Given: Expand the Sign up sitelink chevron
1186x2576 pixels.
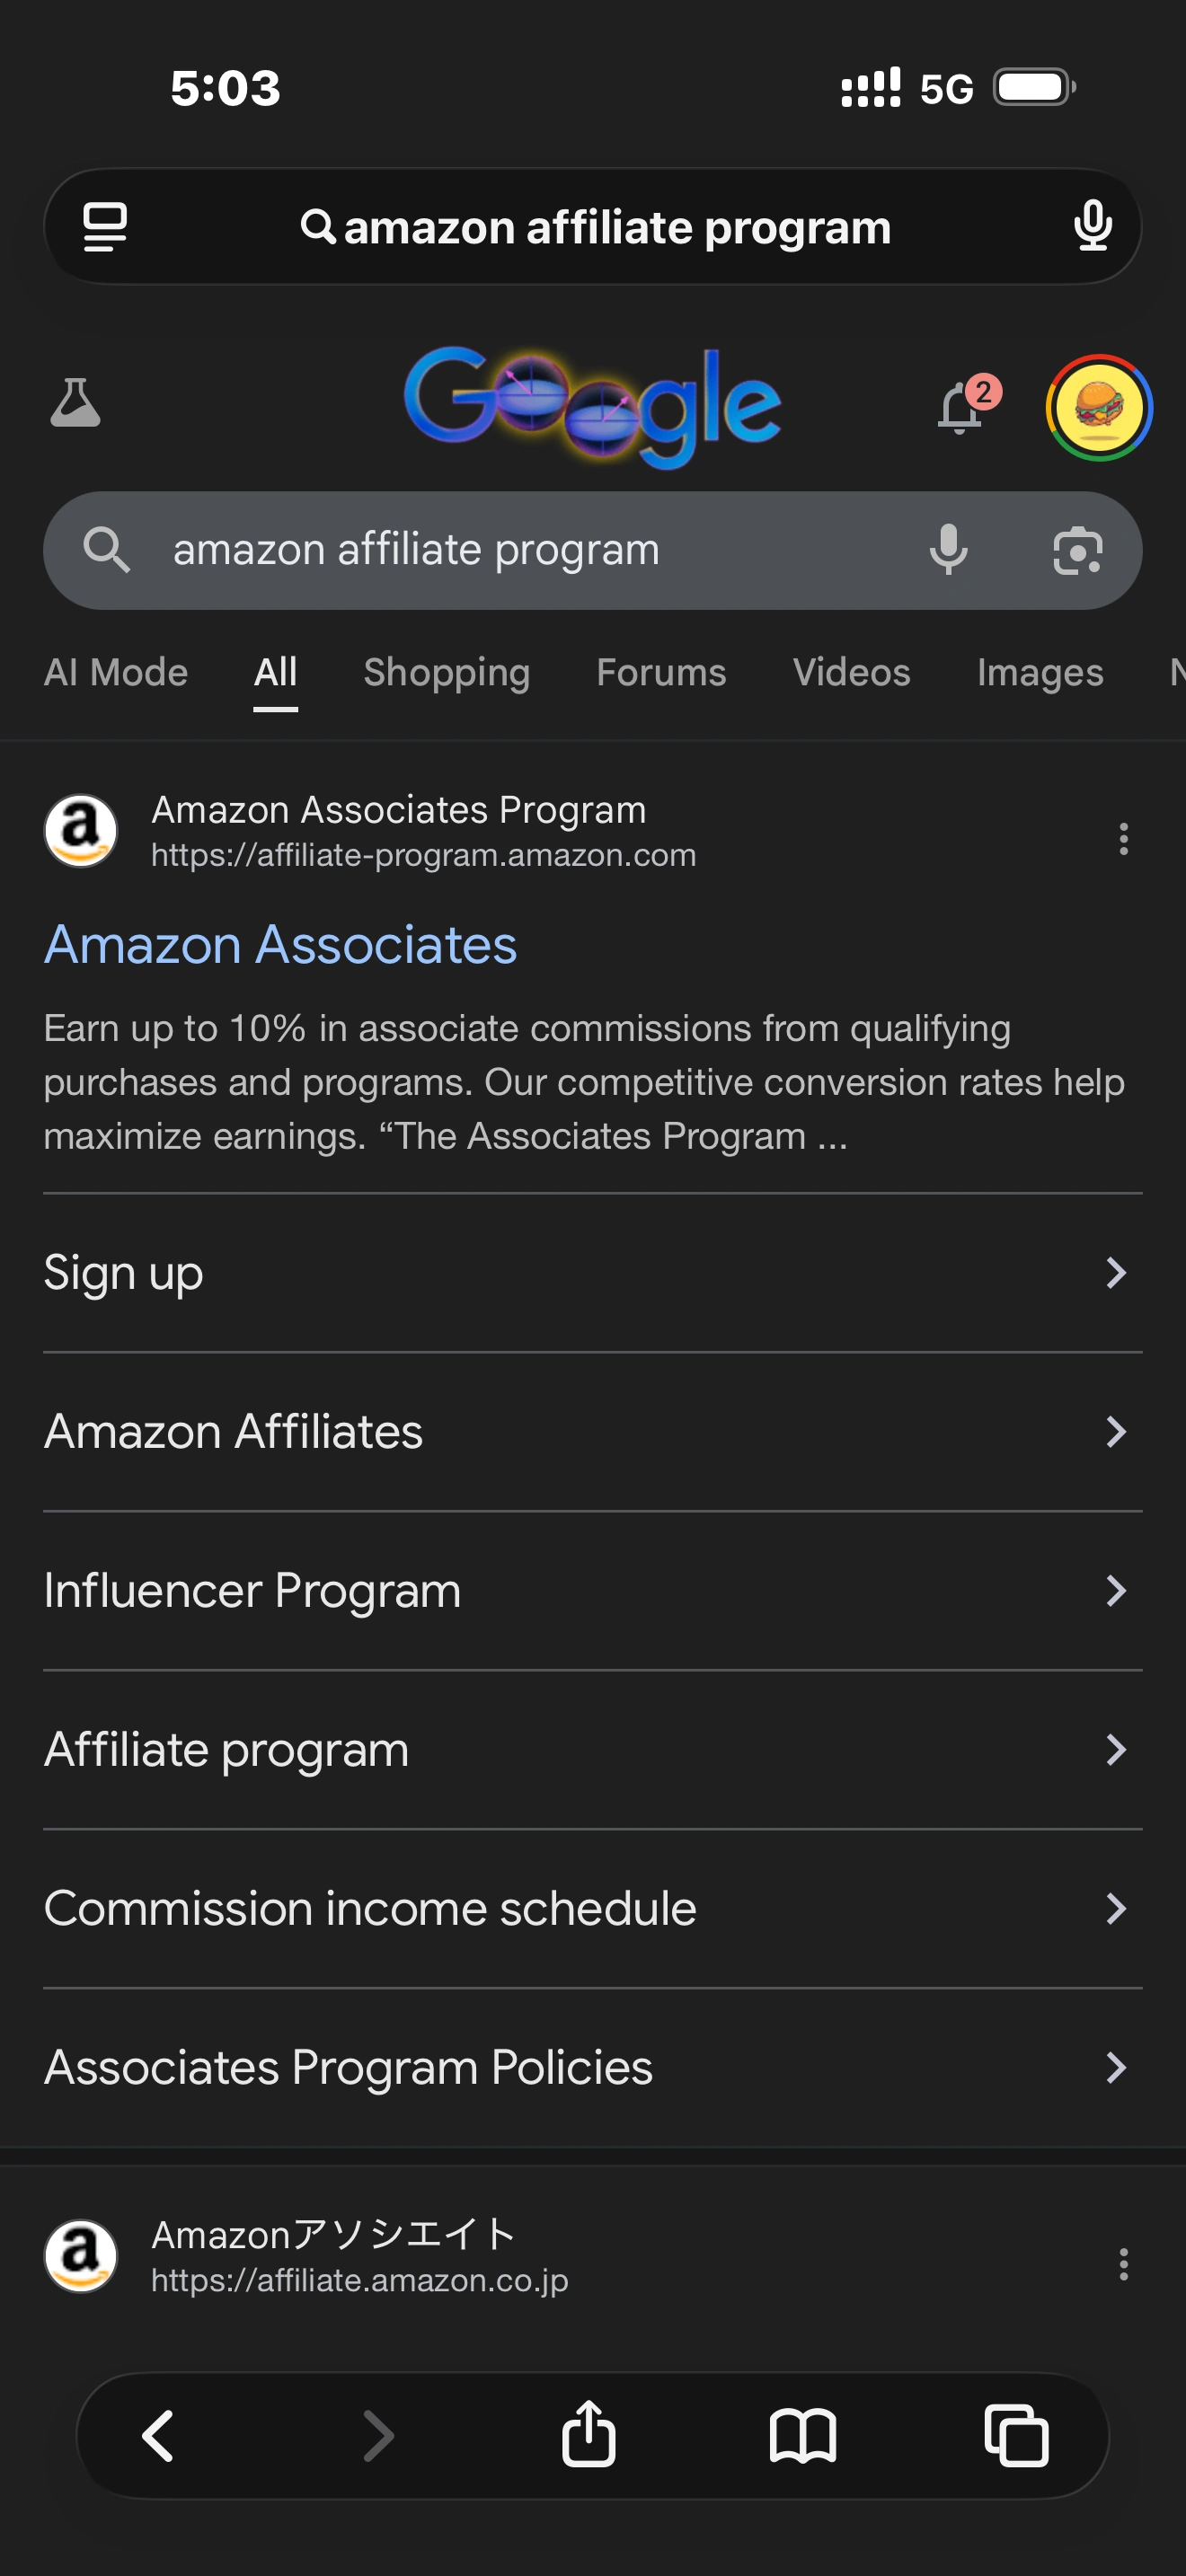Looking at the screenshot, I should [x=1116, y=1273].
